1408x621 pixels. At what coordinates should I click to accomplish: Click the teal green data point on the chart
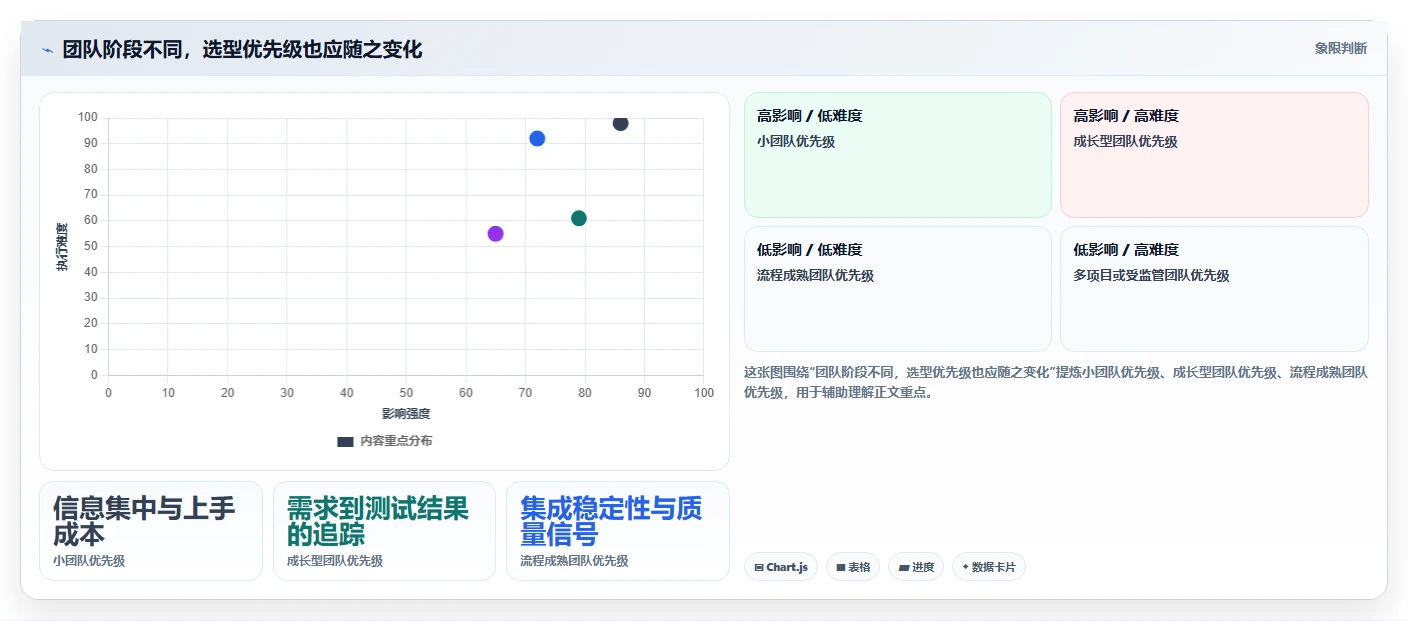coord(579,218)
